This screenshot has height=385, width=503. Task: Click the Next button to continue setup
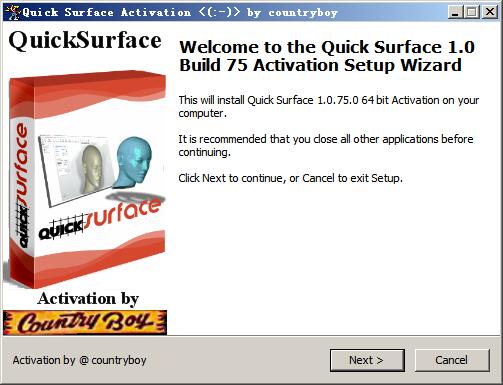(x=367, y=360)
